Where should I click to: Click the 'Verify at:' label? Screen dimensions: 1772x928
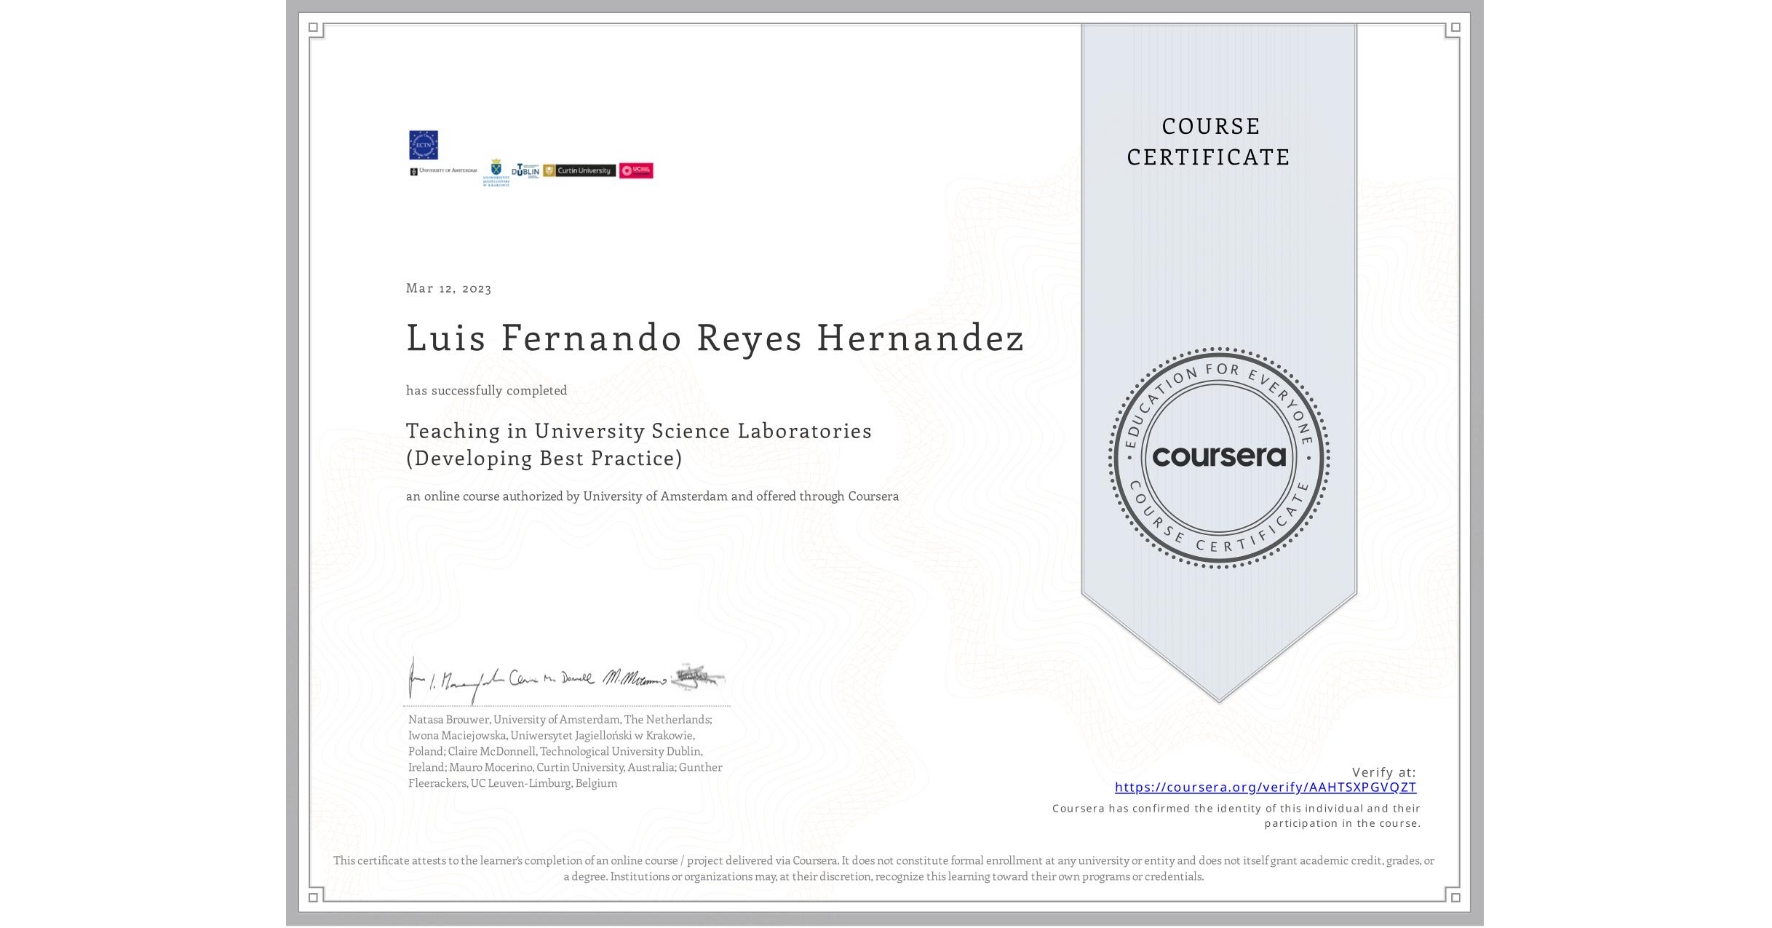coord(1384,772)
